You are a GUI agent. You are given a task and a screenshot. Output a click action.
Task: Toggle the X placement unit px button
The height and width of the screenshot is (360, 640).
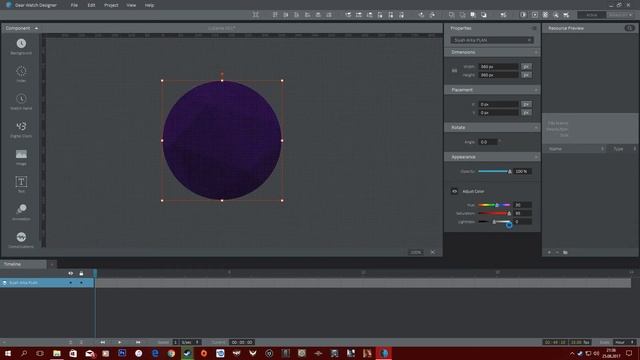point(526,104)
